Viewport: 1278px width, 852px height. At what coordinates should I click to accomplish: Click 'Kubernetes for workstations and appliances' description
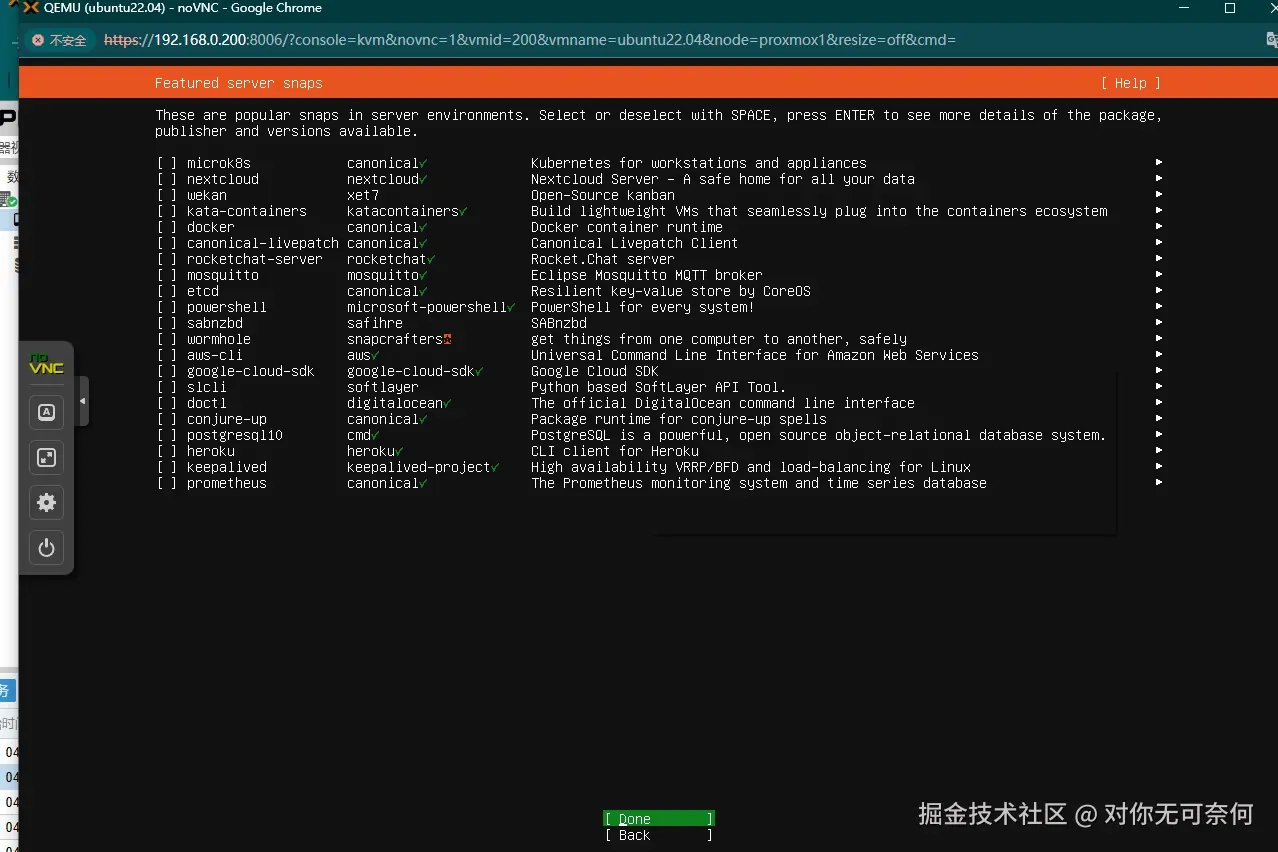coord(699,163)
